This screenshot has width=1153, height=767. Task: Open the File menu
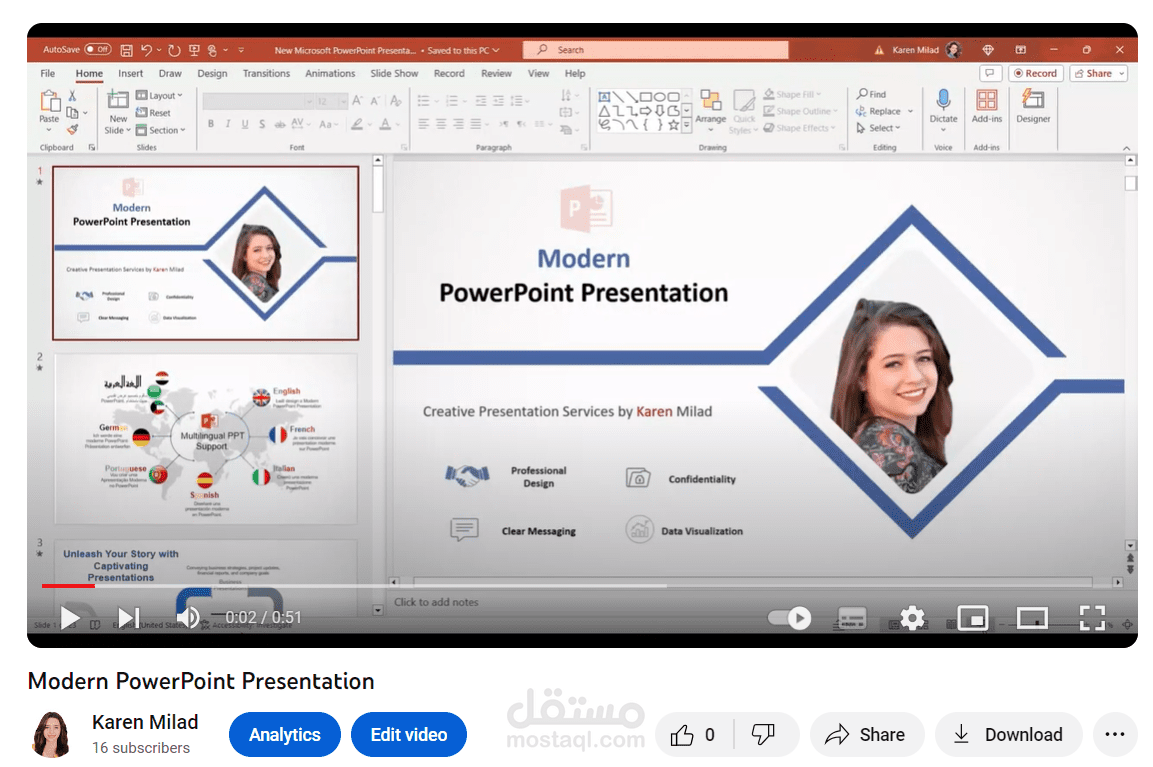pyautogui.click(x=48, y=74)
